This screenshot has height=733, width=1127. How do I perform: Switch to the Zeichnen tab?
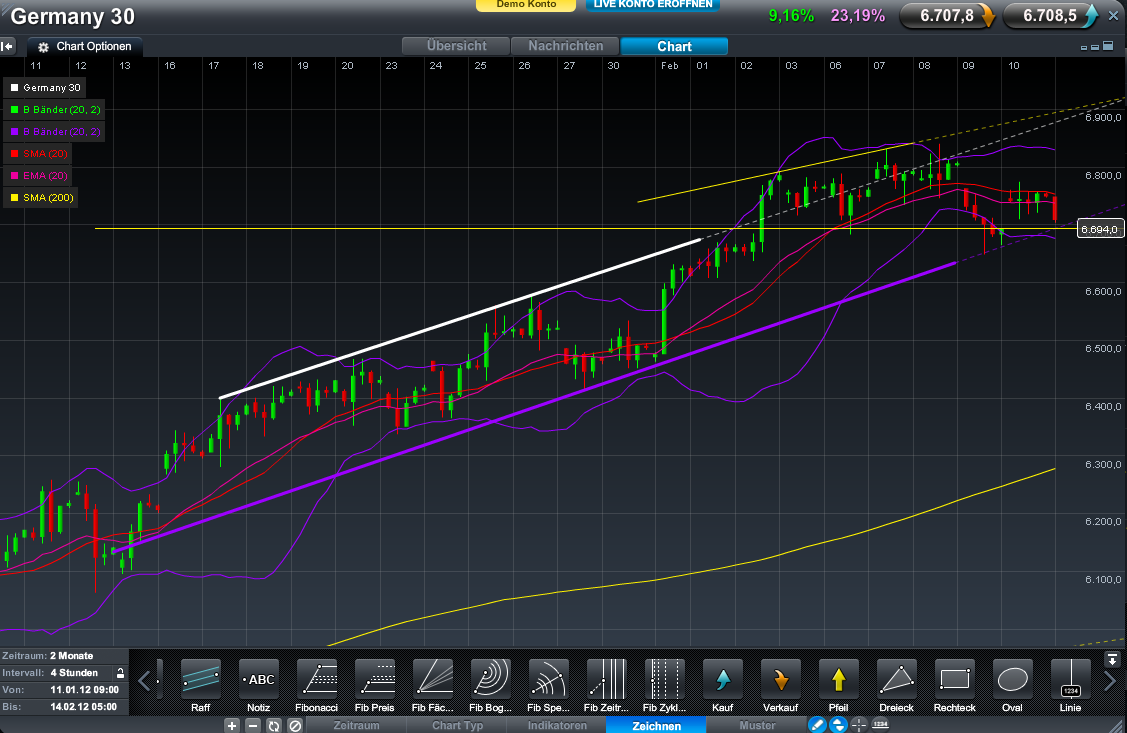(656, 725)
